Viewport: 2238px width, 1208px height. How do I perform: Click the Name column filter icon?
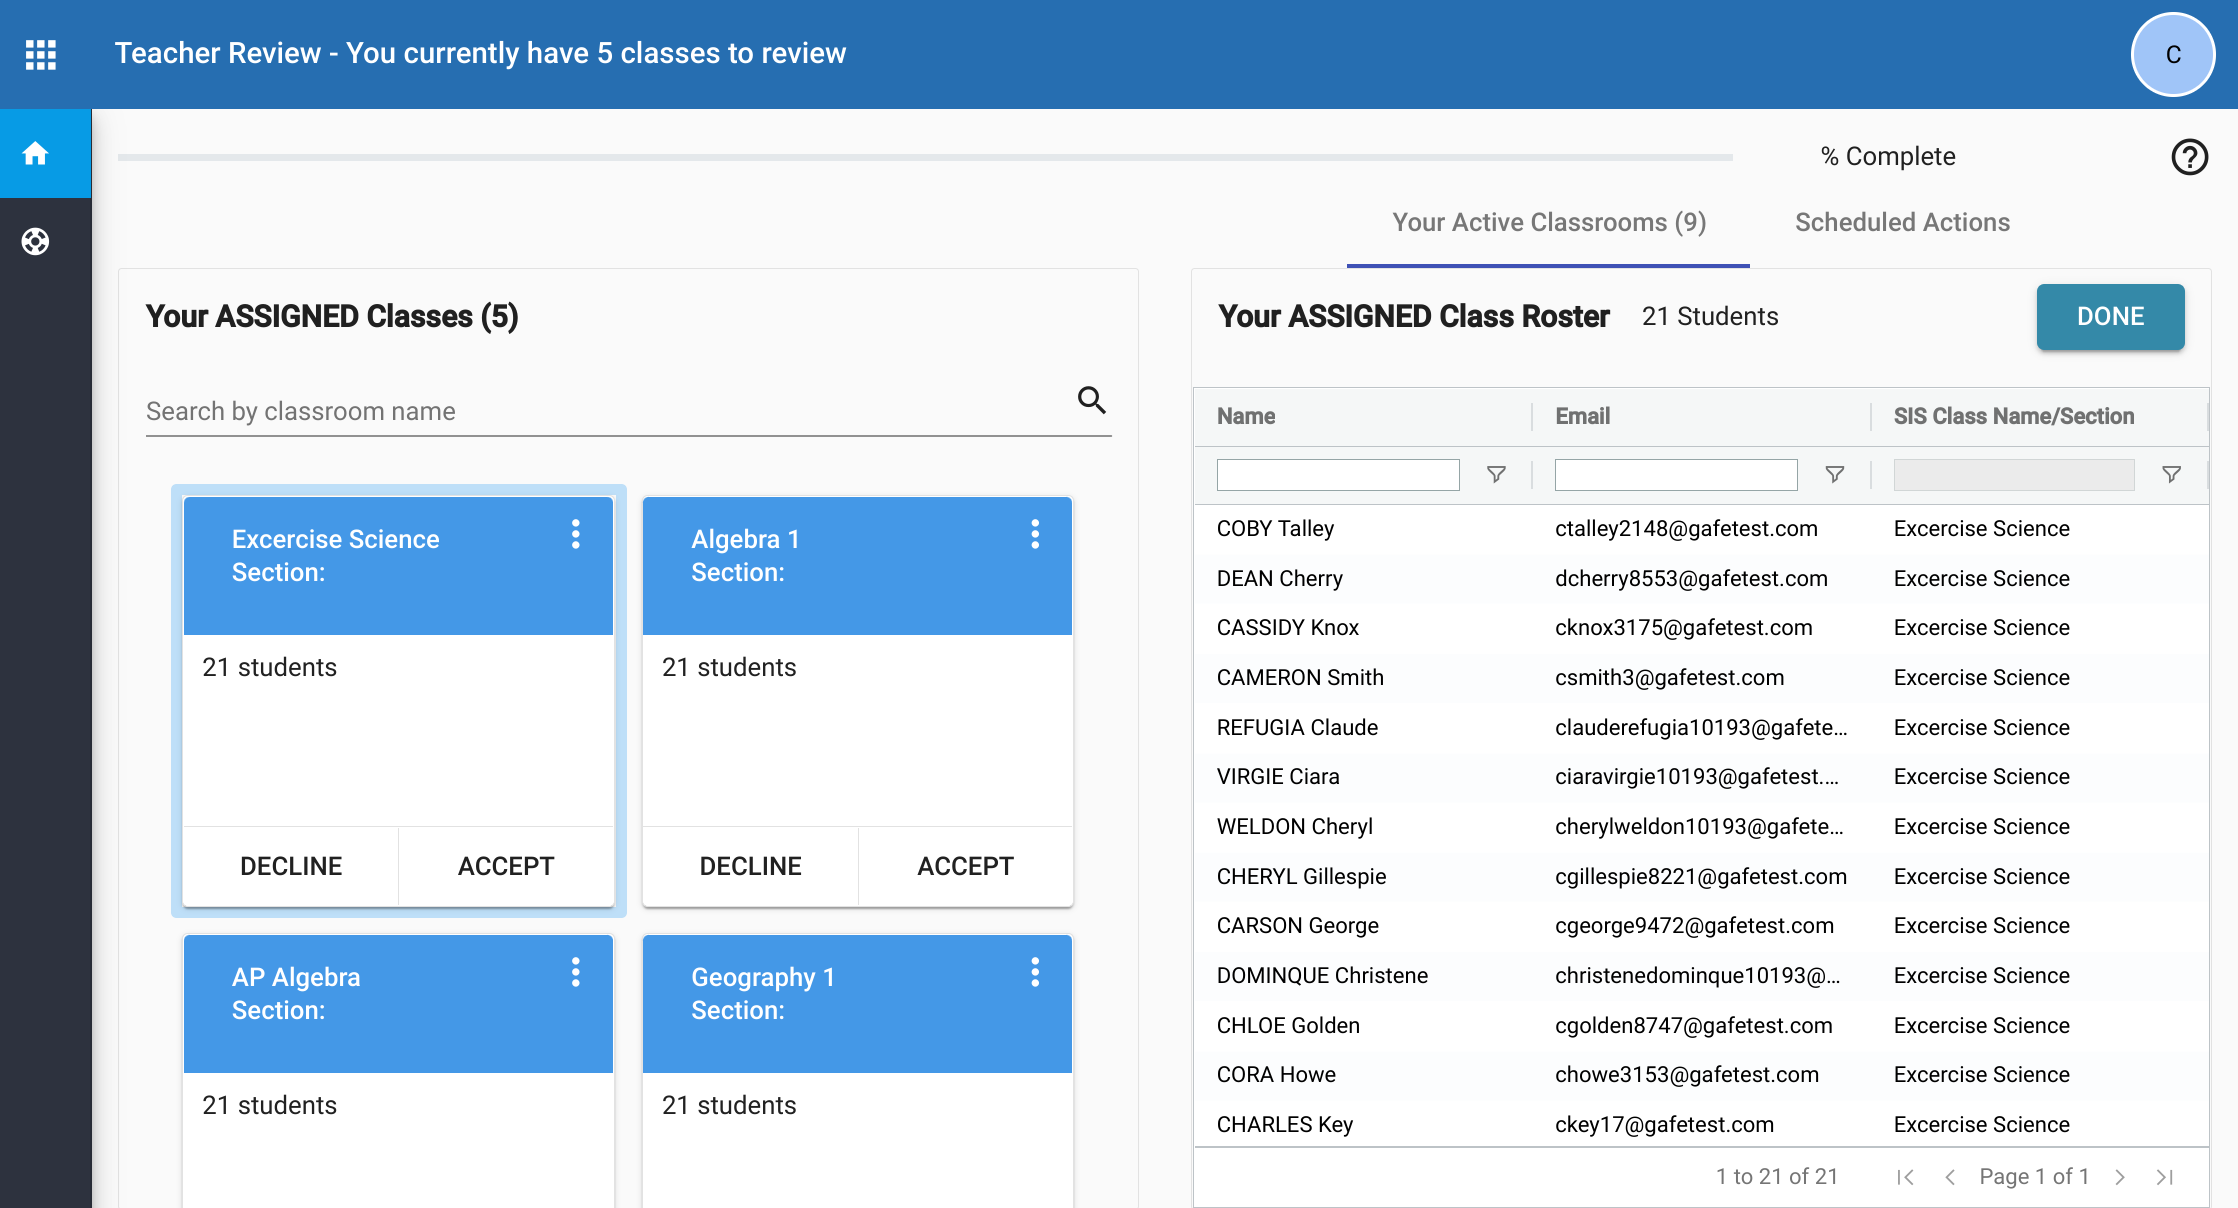[1496, 474]
